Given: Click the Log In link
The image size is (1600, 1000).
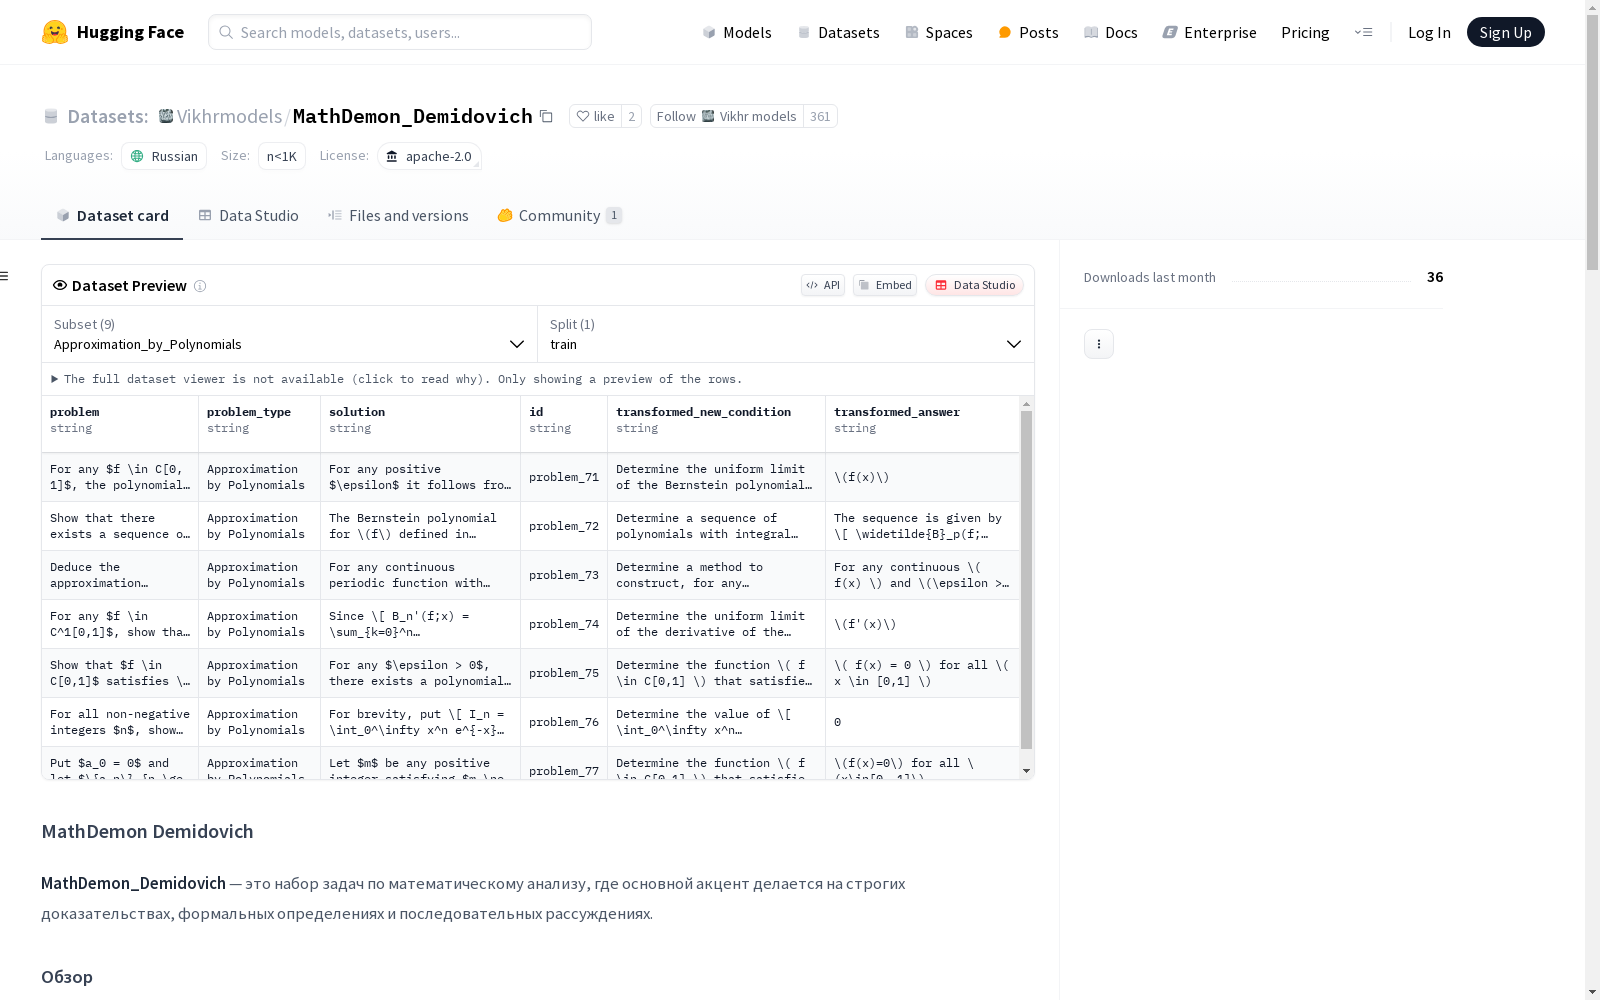Looking at the screenshot, I should point(1429,32).
